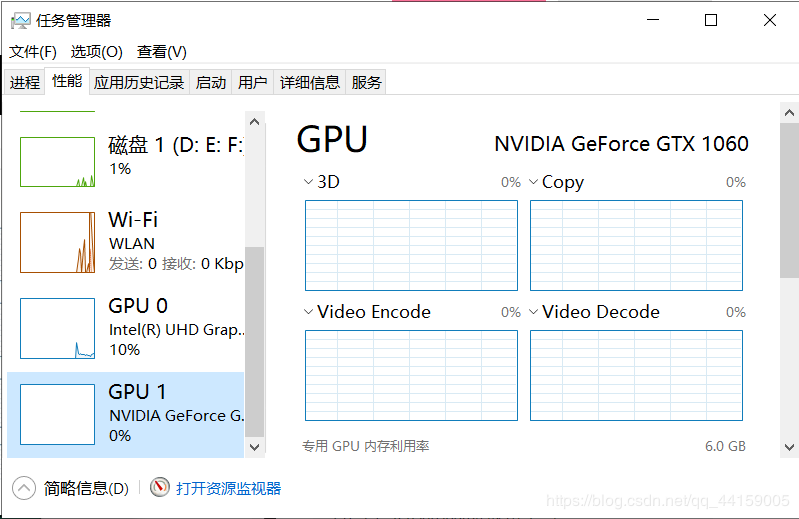
Task: Click the left panel scroll-down arrow
Action: (254, 447)
